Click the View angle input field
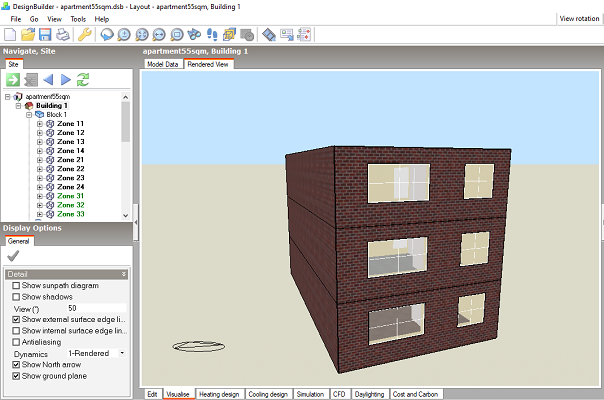 pos(95,308)
